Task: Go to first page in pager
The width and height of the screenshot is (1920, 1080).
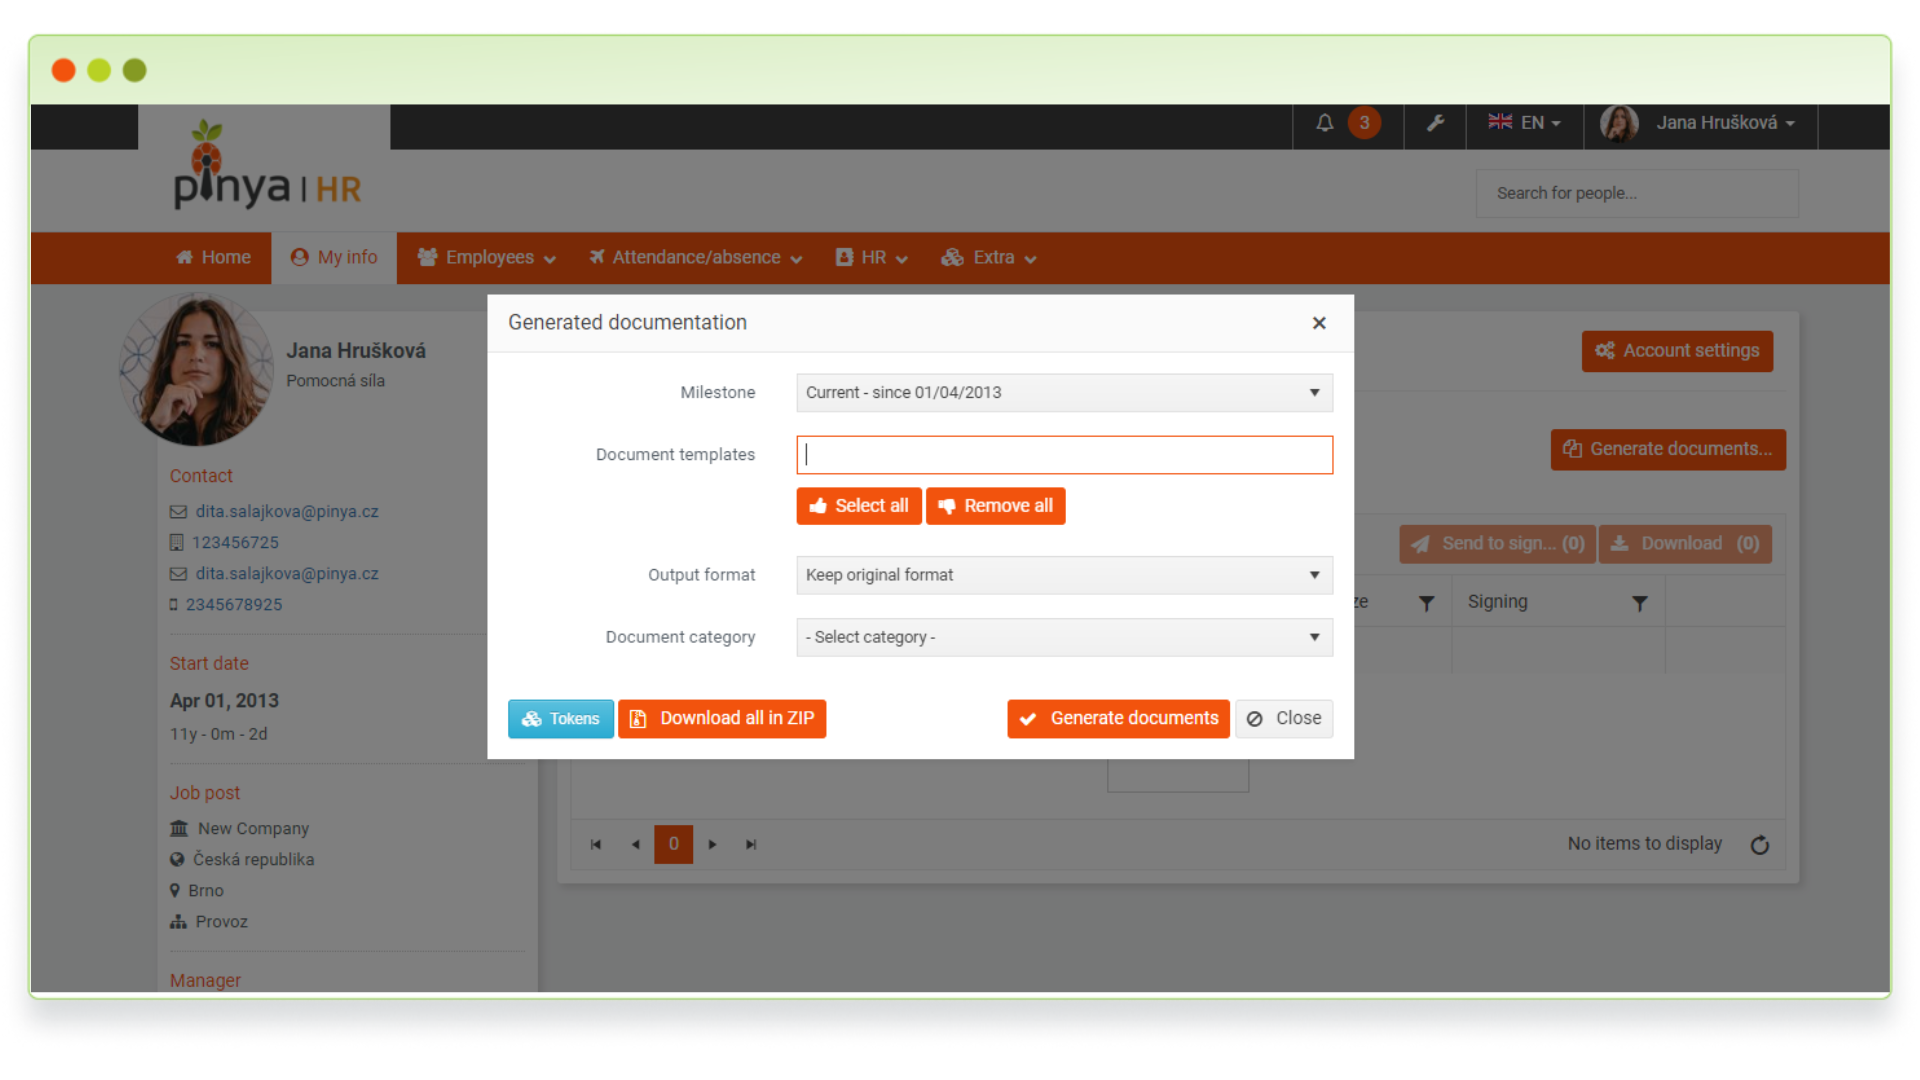Action: coord(596,845)
